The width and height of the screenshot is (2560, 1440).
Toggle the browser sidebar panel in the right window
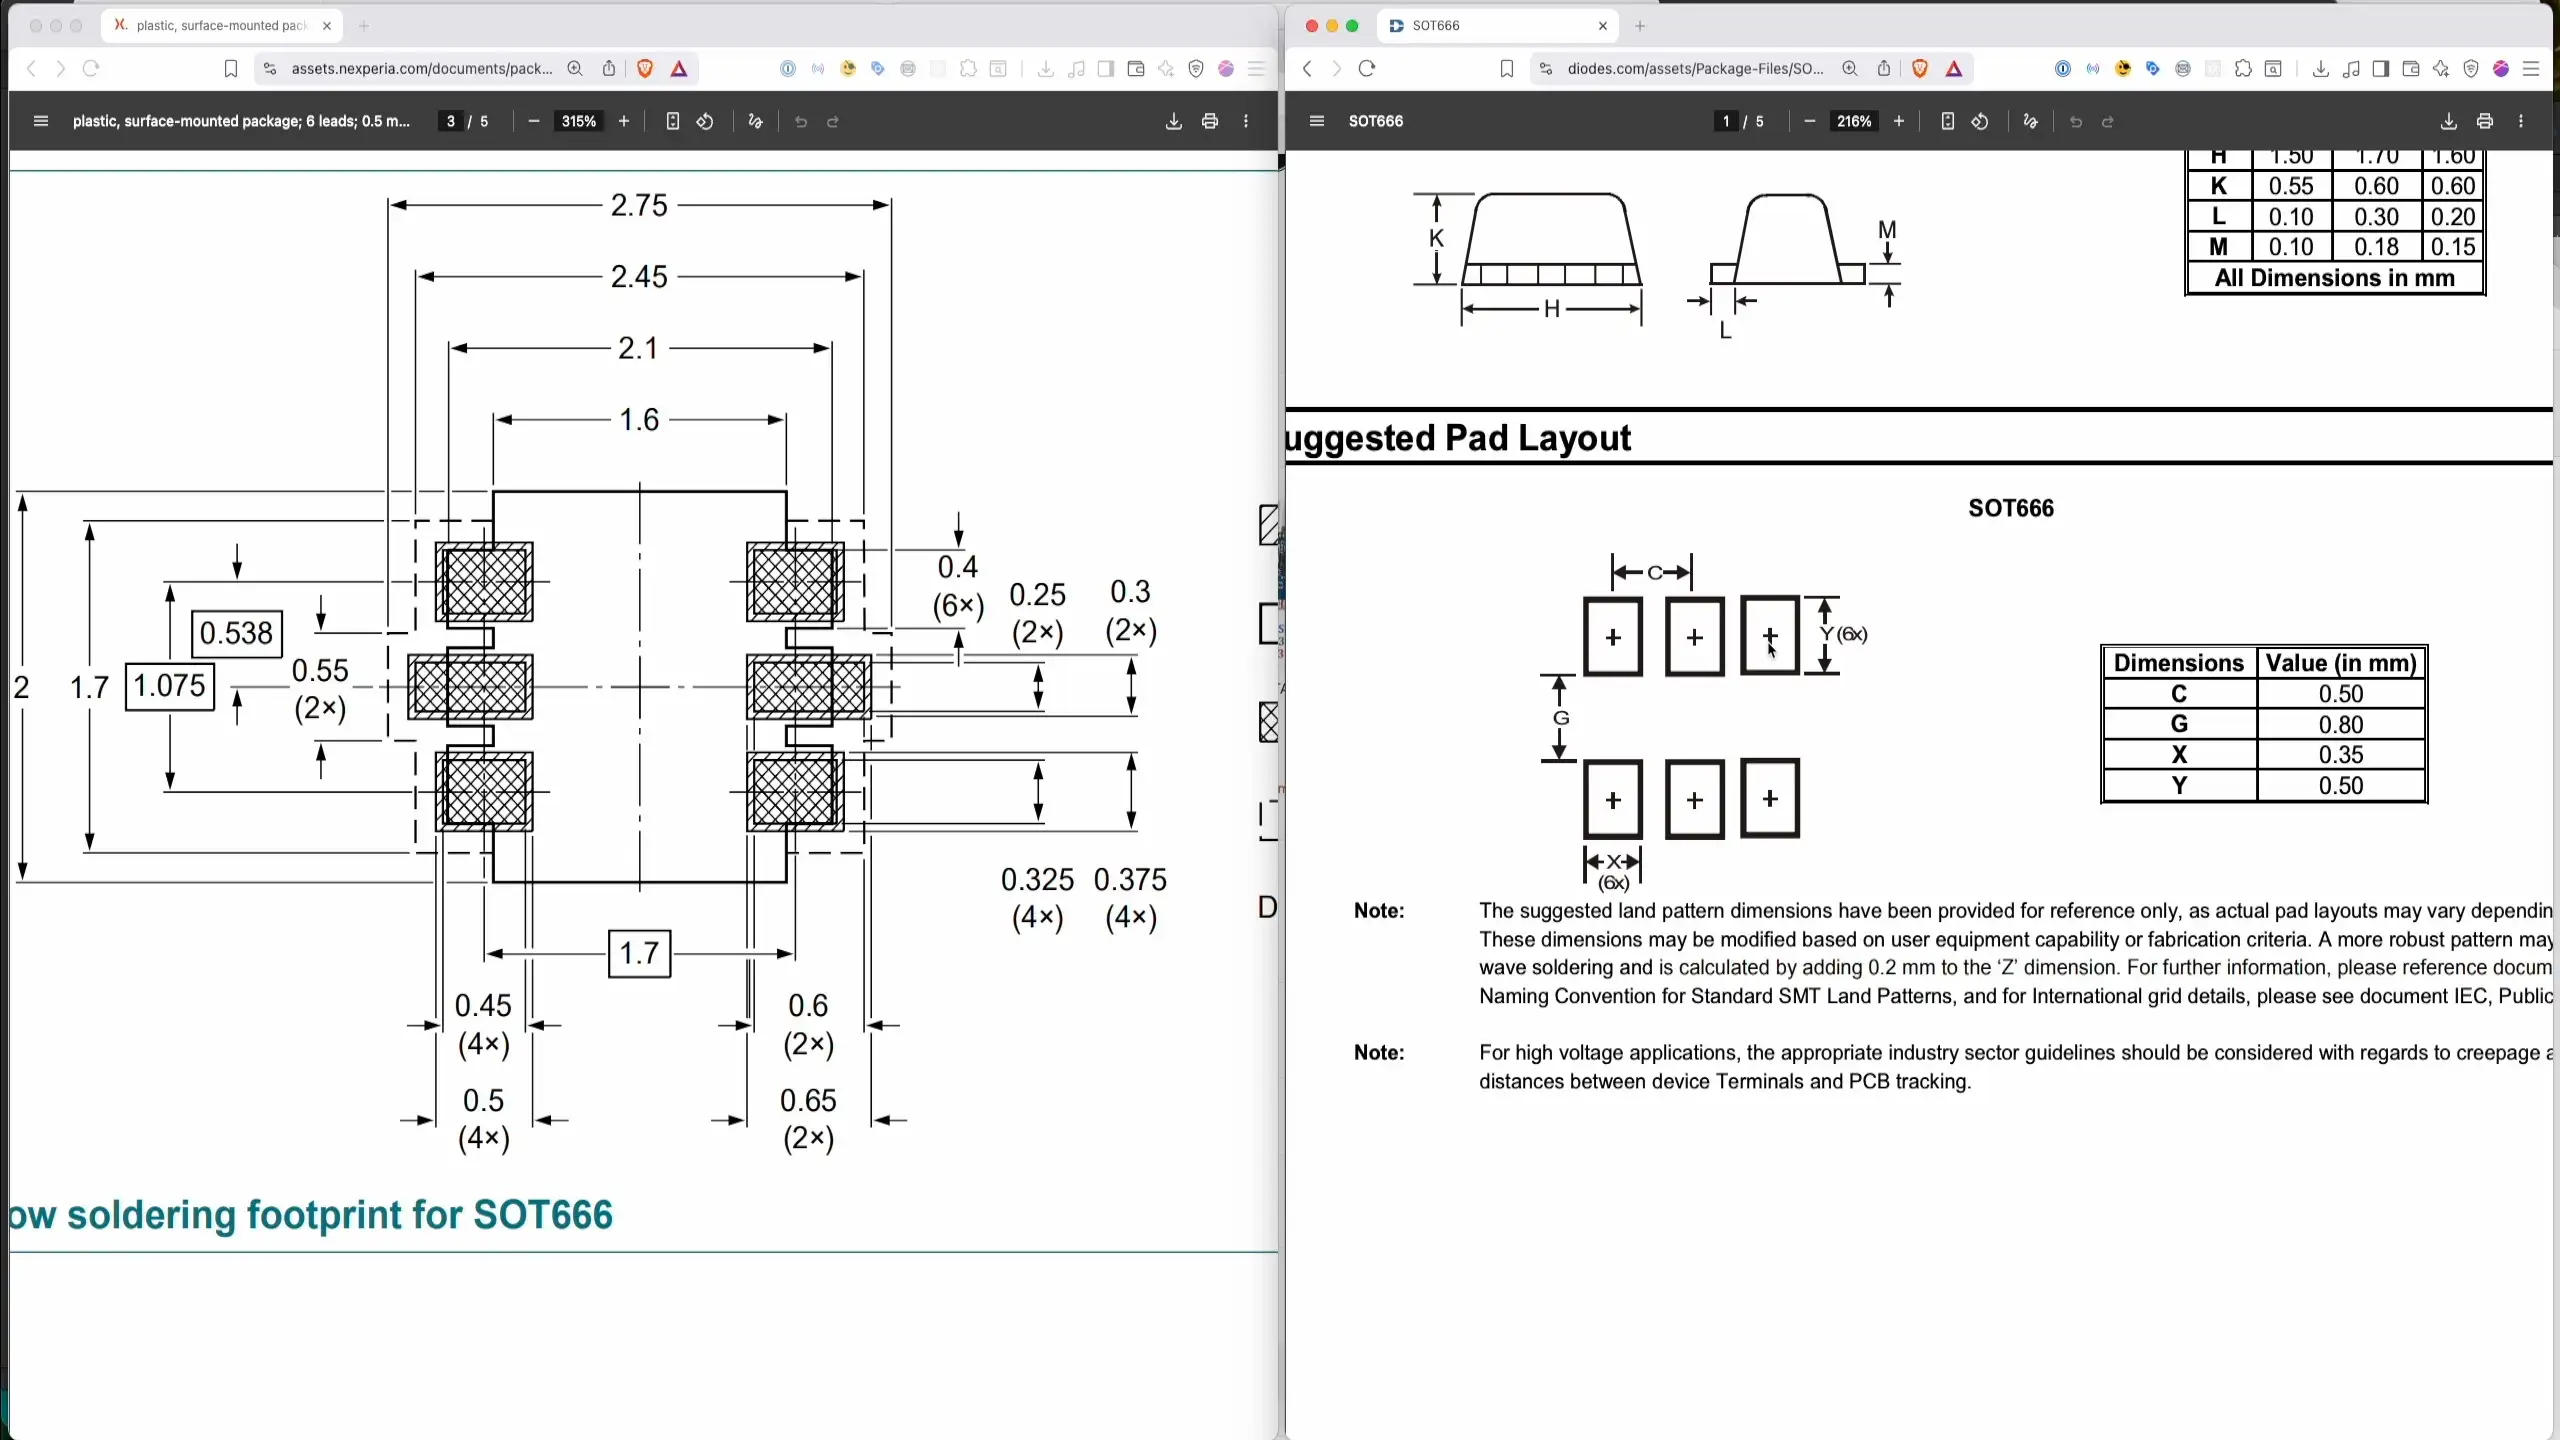click(x=2380, y=68)
